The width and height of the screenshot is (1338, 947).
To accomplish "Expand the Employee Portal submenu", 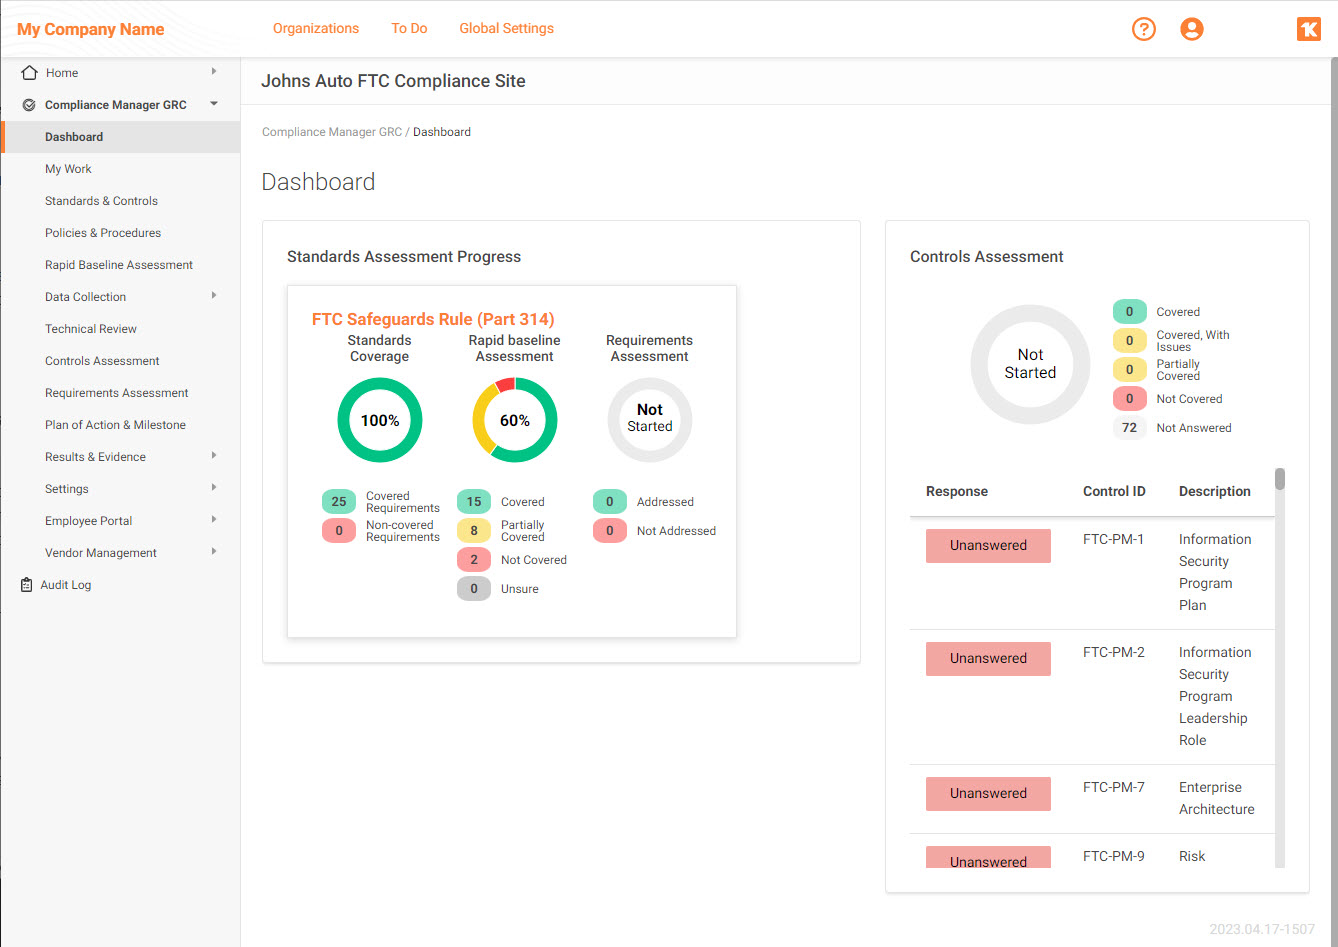I will coord(213,520).
